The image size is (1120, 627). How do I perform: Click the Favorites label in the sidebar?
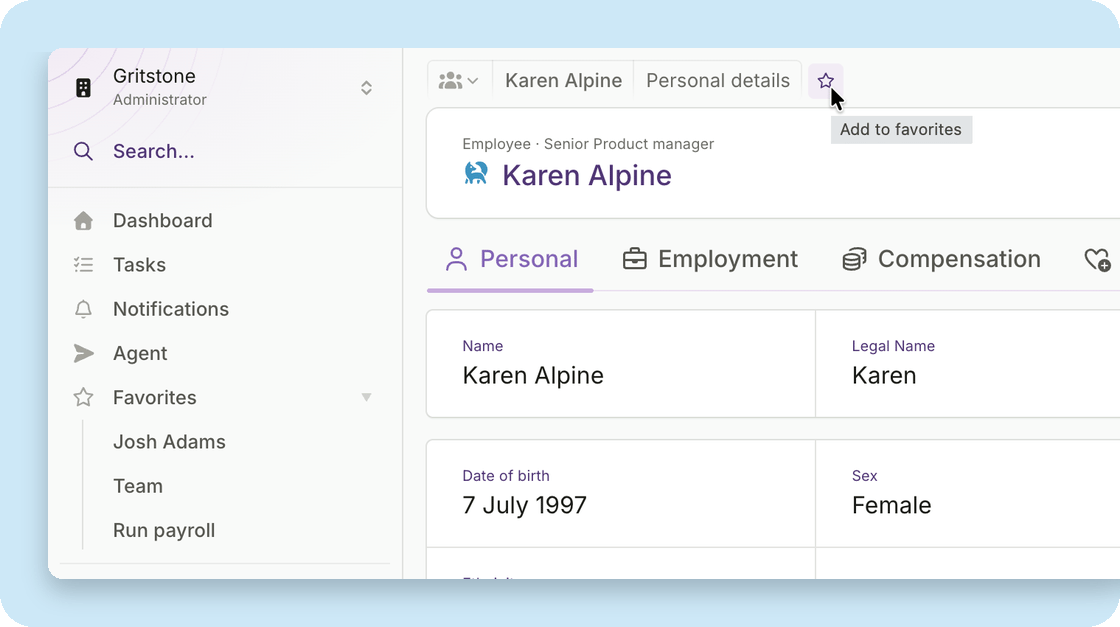154,398
